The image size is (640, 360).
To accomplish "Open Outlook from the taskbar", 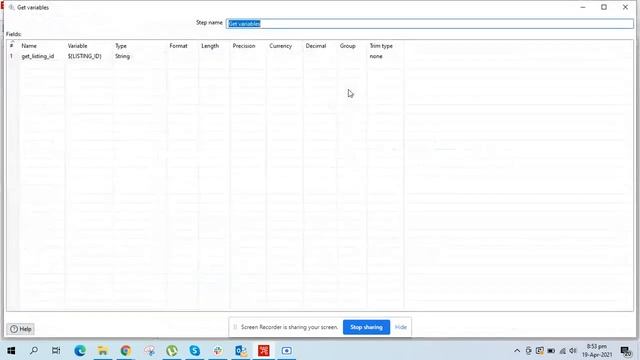I will click(x=241, y=351).
